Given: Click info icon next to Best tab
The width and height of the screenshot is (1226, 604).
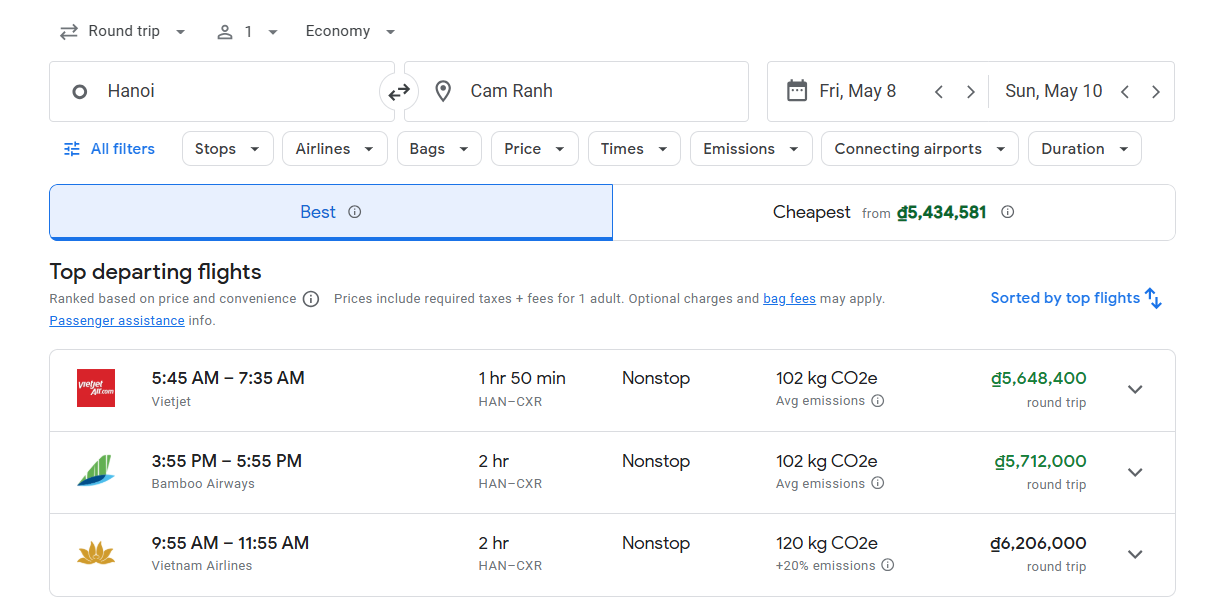Looking at the screenshot, I should click(x=354, y=212).
